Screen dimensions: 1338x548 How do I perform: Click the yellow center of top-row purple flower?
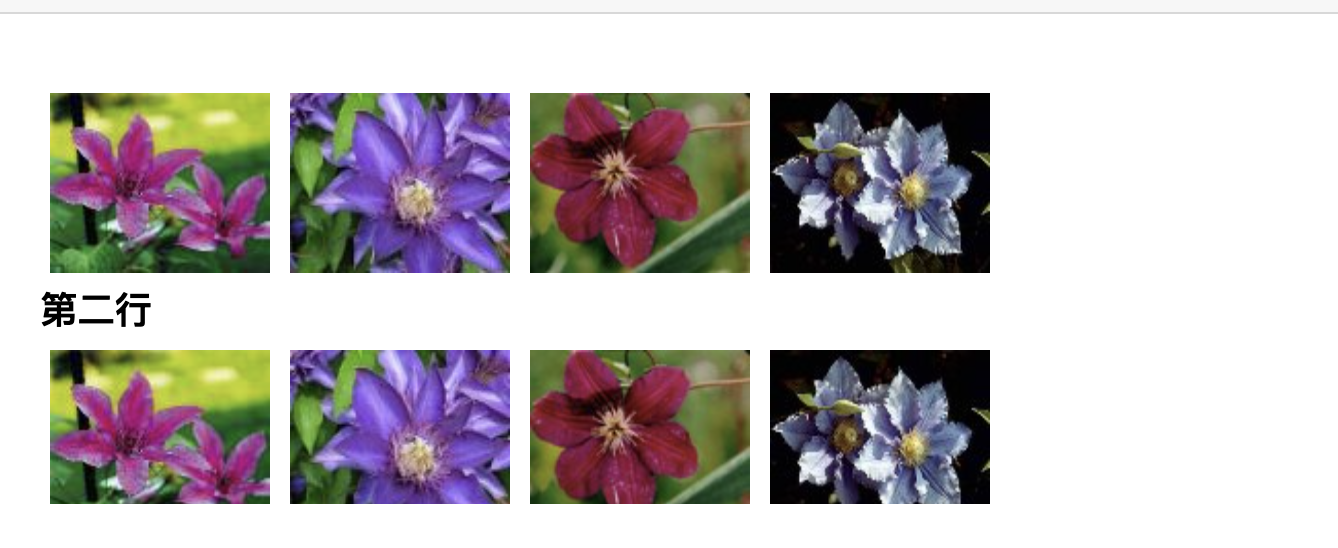click(417, 201)
